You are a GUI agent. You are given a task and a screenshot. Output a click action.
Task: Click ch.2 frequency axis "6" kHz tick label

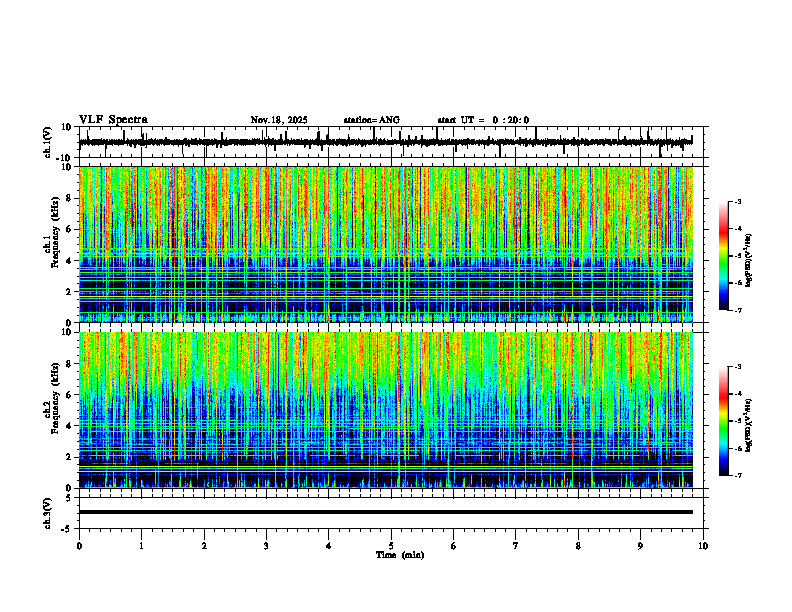(70, 394)
